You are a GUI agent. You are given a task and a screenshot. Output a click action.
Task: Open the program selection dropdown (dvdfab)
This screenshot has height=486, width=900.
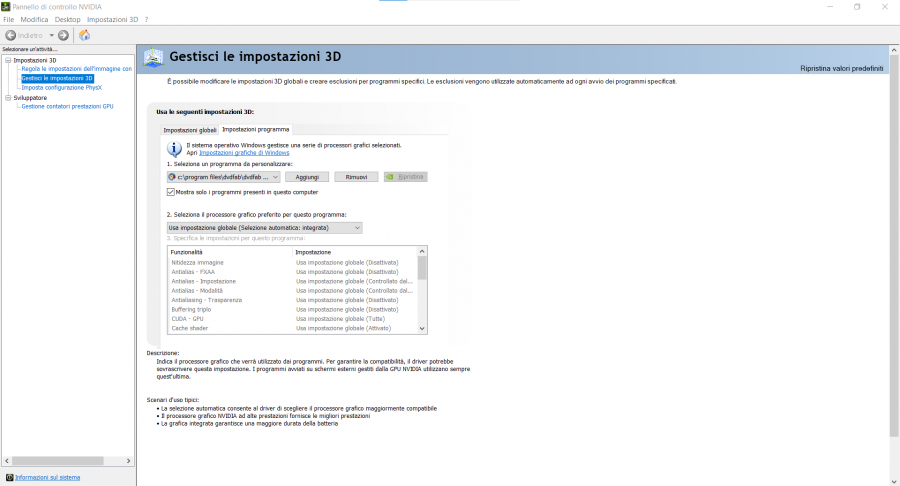[223, 177]
